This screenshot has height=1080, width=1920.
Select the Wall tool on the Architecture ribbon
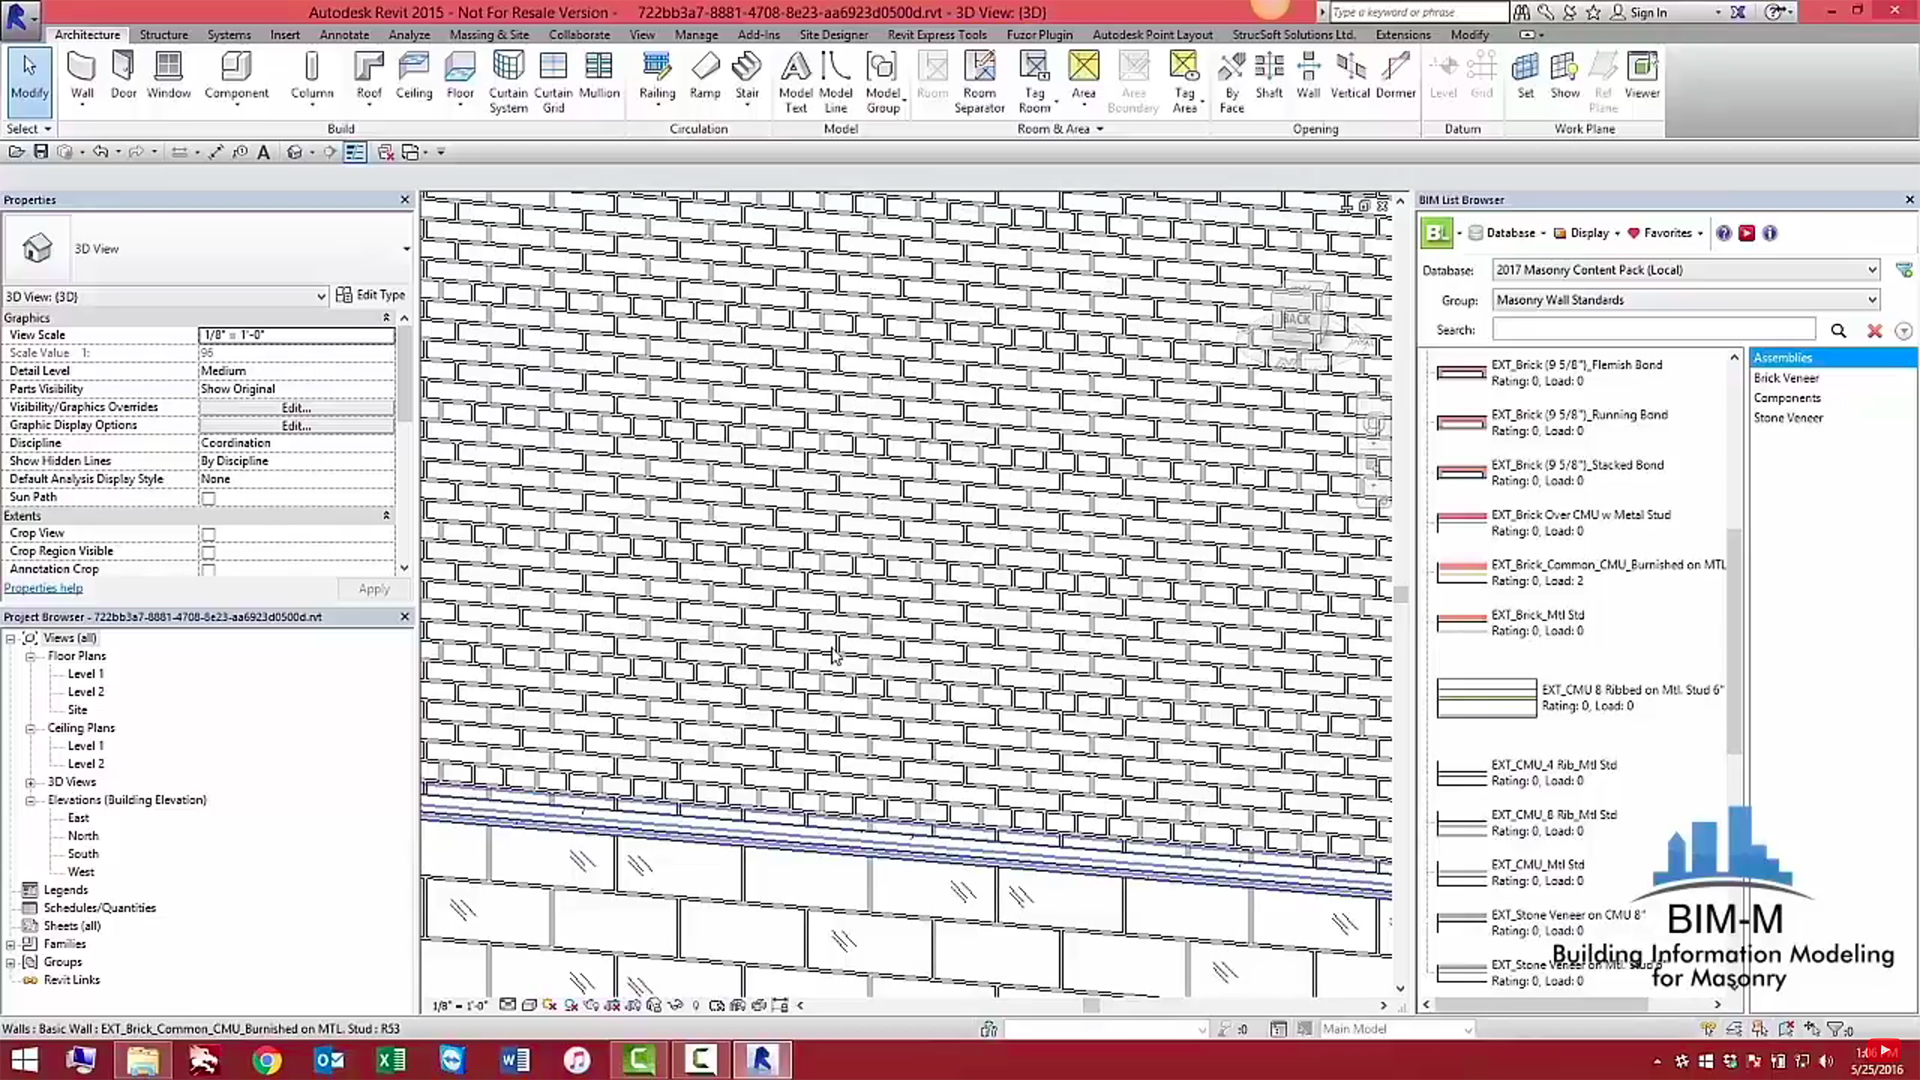(x=81, y=75)
